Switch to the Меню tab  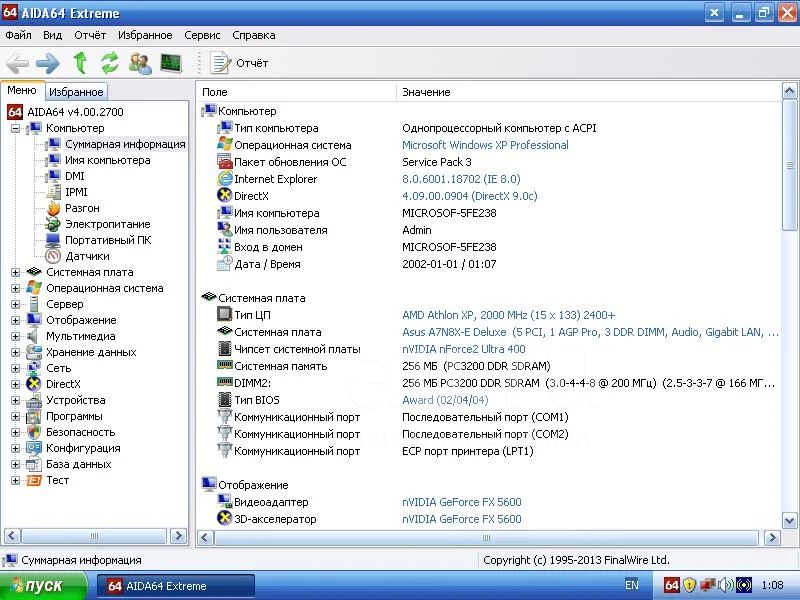click(22, 90)
